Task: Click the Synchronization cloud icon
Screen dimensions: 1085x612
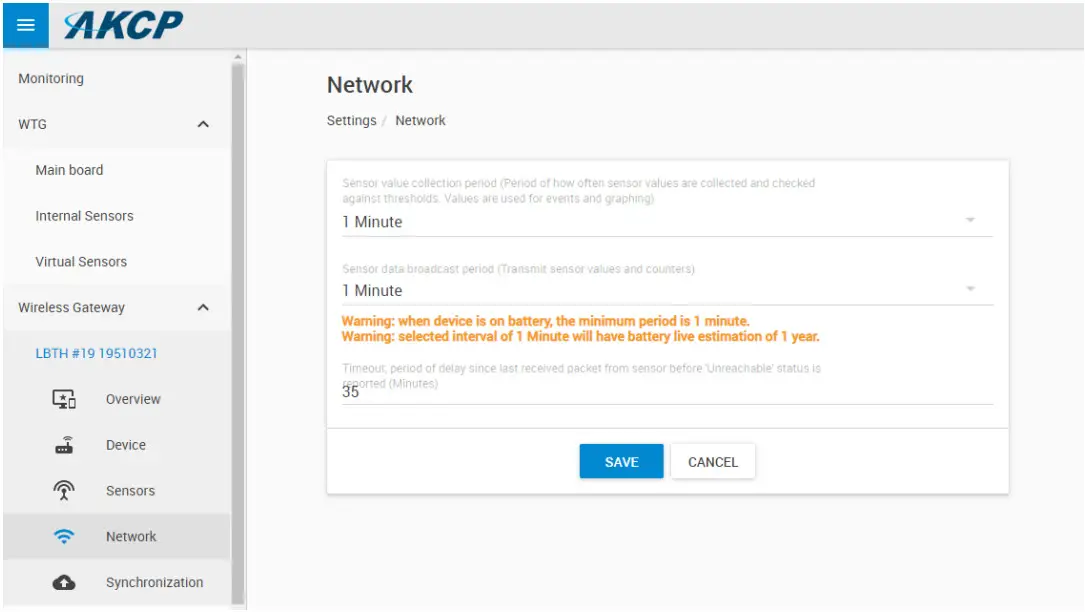Action: pos(64,583)
